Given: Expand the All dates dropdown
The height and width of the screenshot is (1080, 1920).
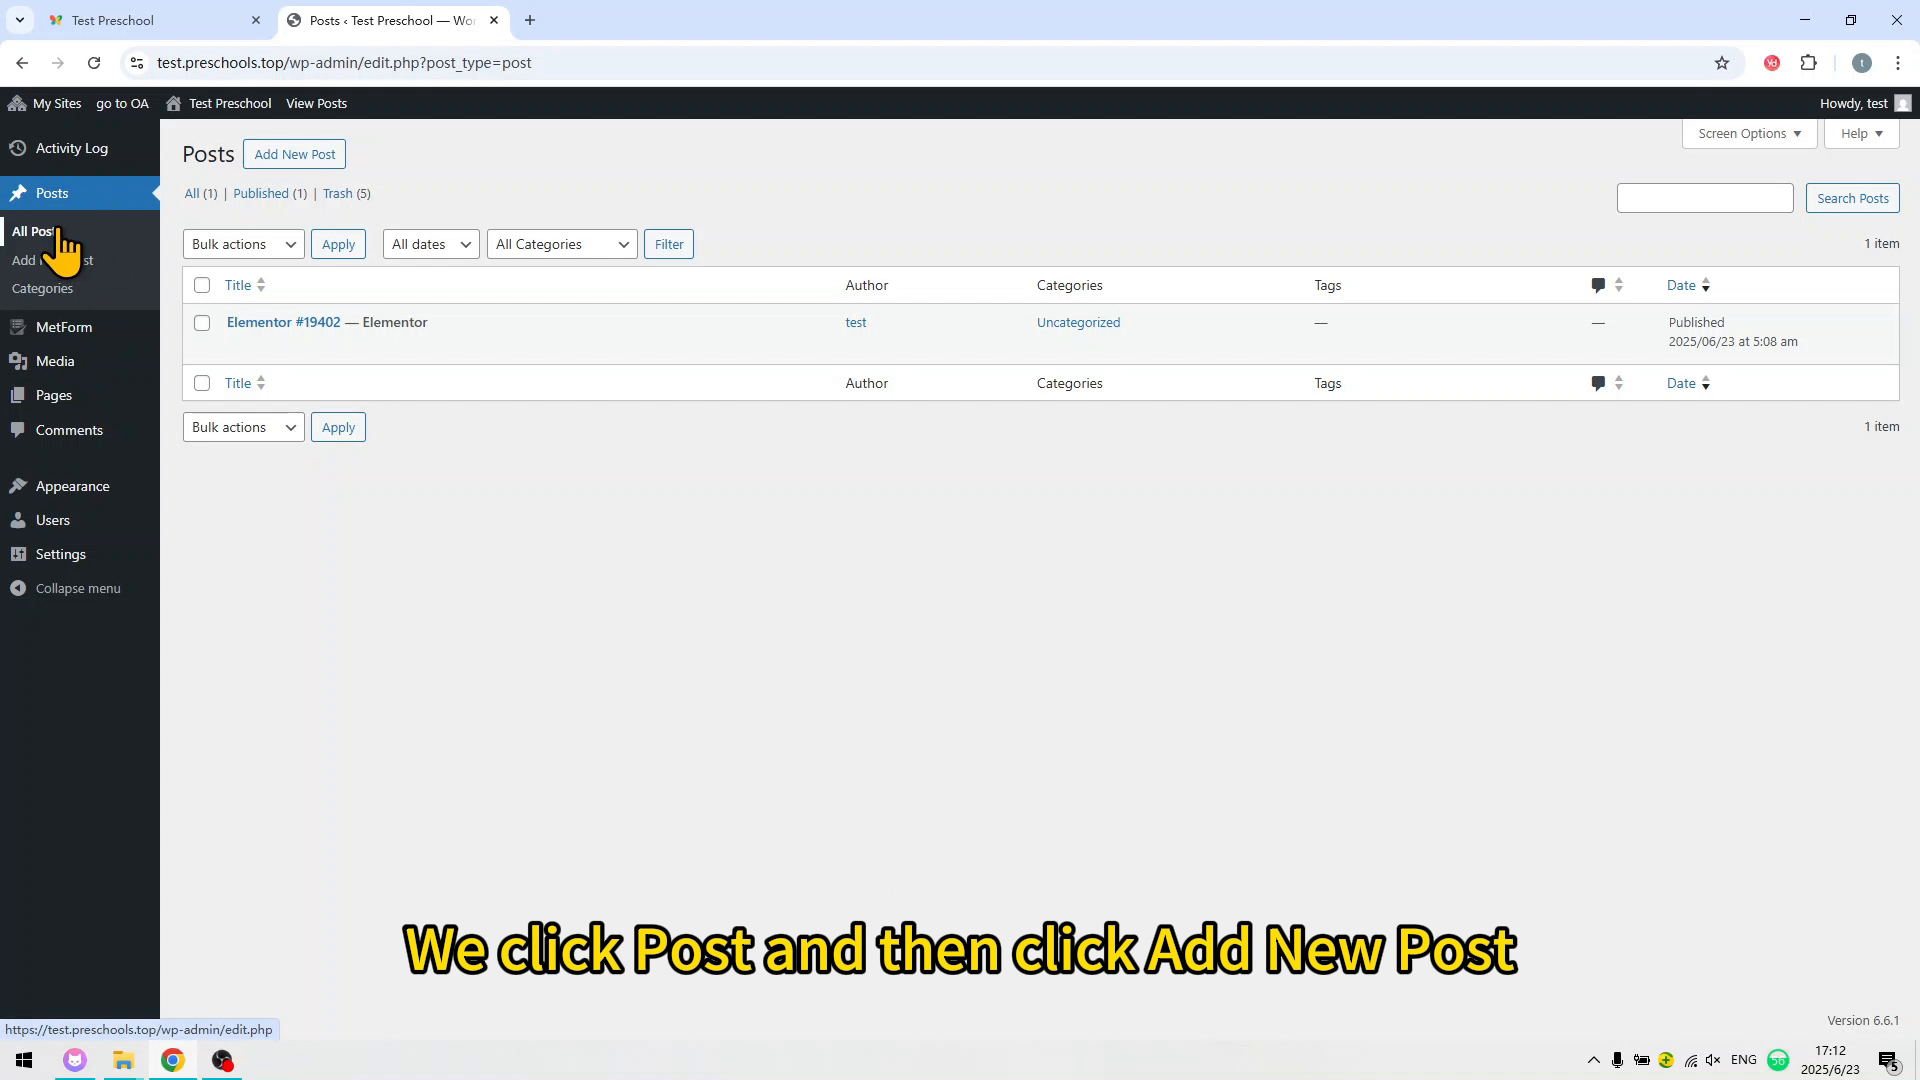Looking at the screenshot, I should (x=430, y=244).
